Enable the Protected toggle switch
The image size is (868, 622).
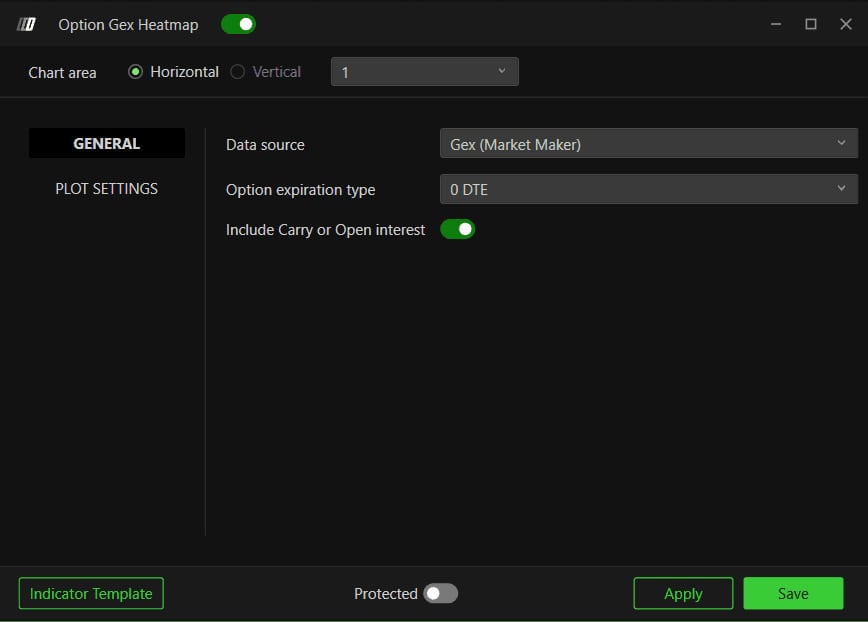point(441,593)
